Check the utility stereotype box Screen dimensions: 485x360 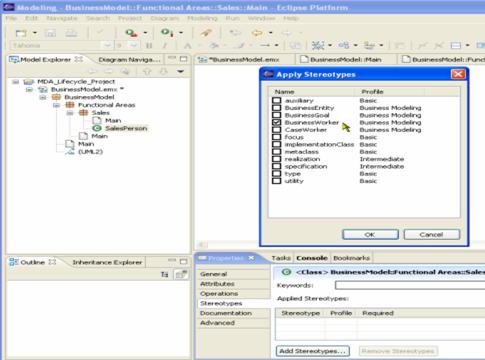click(x=276, y=181)
